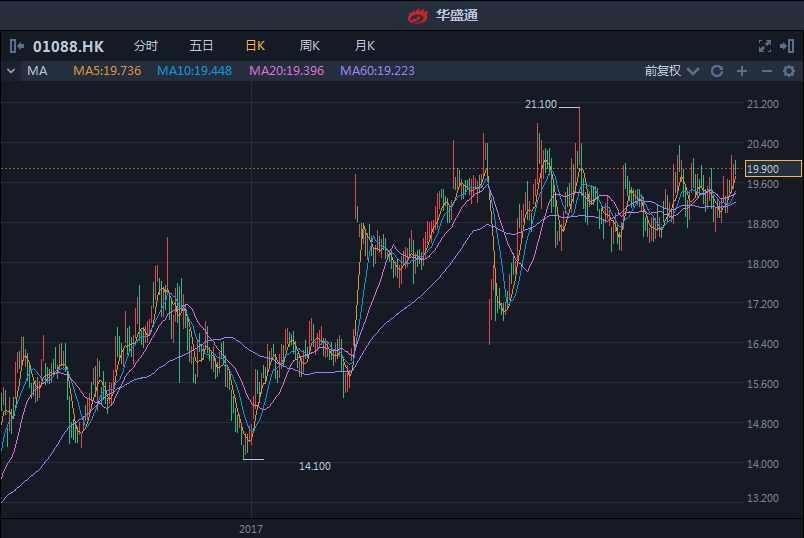
Task: Switch to 五日 five-day tab
Action: tap(201, 46)
